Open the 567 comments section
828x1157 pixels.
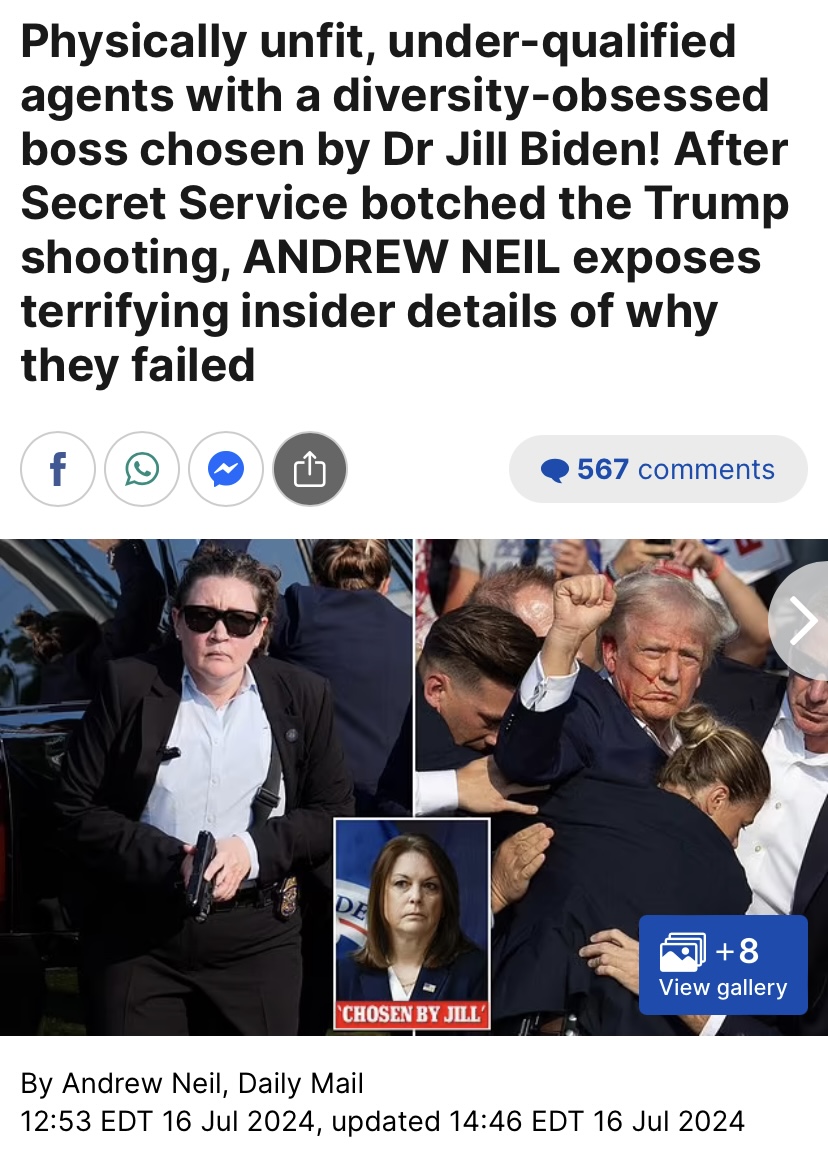658,469
